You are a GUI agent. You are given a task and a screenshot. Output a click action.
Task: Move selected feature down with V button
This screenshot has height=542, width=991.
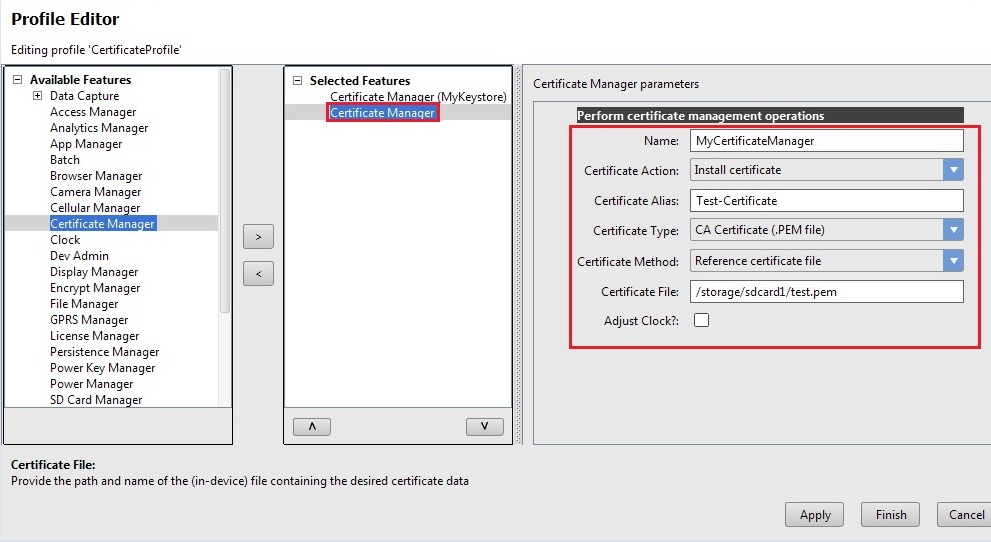click(484, 426)
